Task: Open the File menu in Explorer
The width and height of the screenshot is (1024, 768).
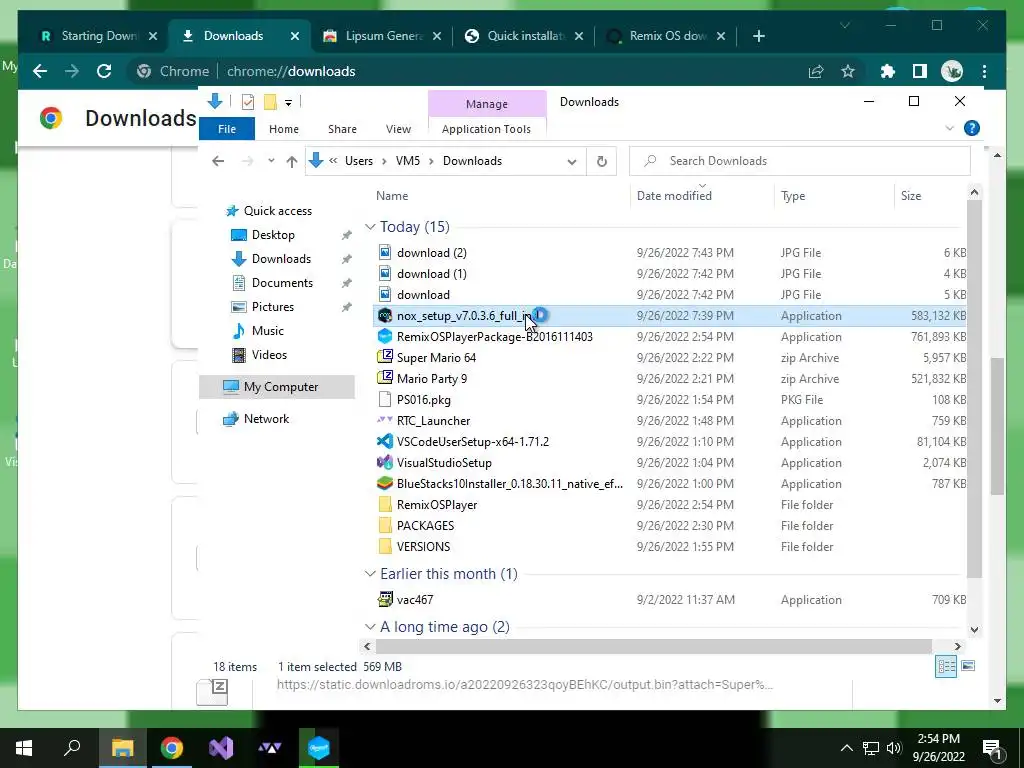Action: 227,129
